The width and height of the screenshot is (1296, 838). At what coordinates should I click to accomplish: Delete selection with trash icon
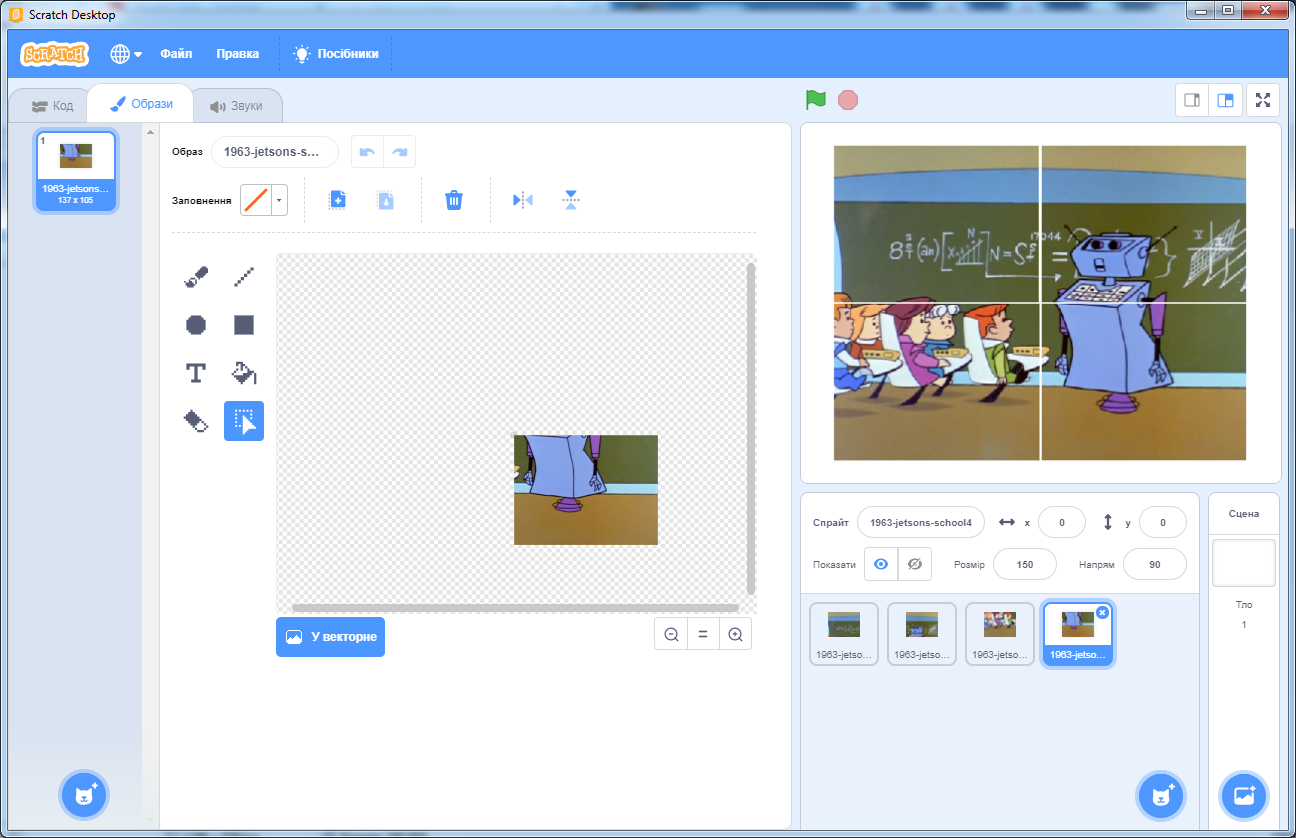click(x=454, y=200)
